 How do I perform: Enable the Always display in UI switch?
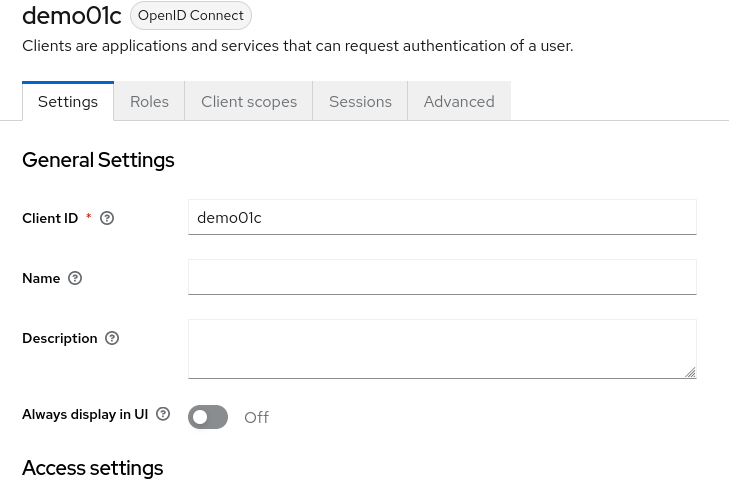pyautogui.click(x=208, y=417)
